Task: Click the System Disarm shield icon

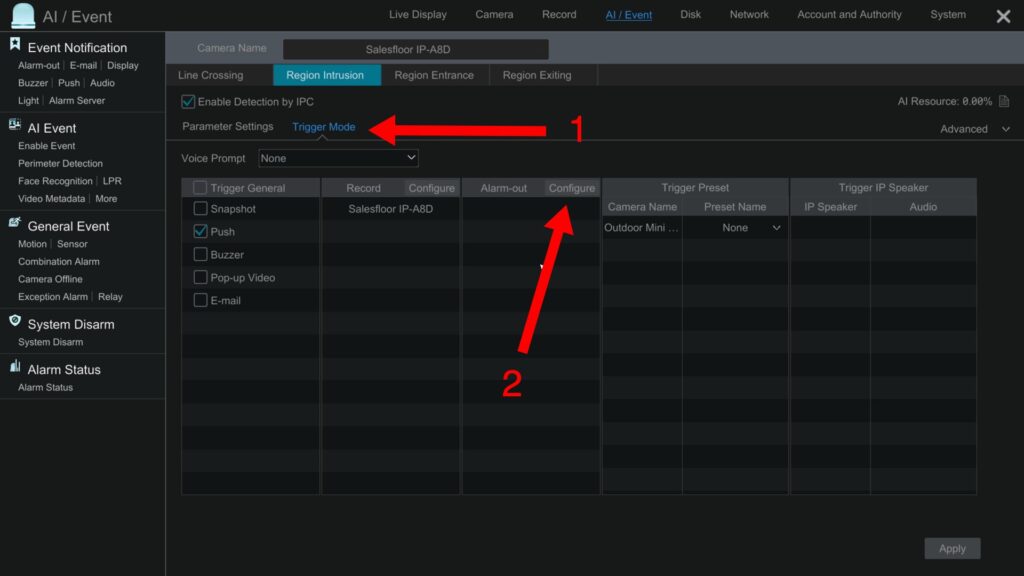Action: 15,321
